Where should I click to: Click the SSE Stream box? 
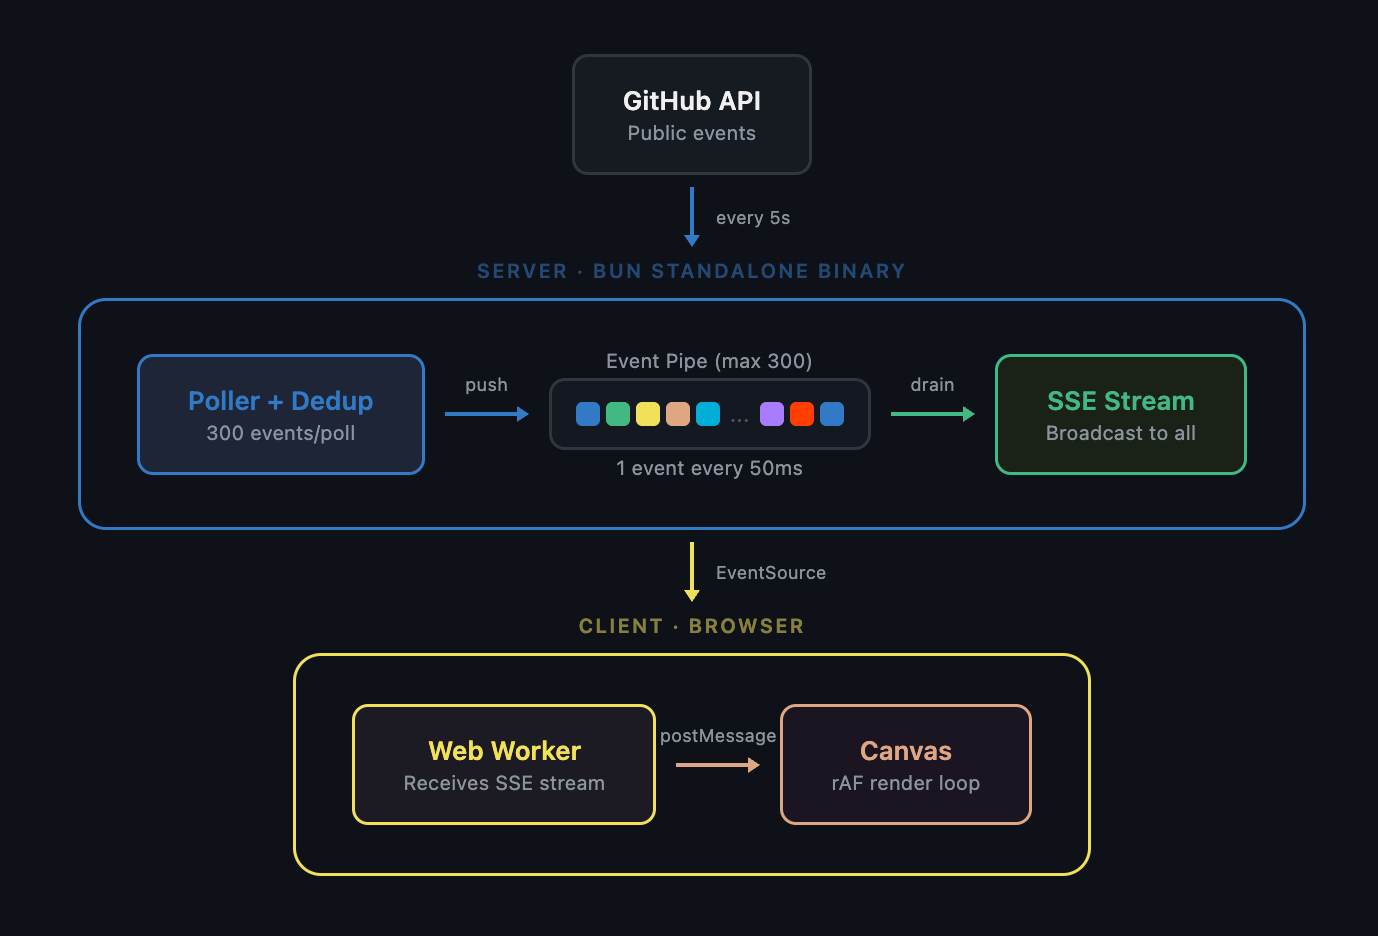tap(1121, 414)
